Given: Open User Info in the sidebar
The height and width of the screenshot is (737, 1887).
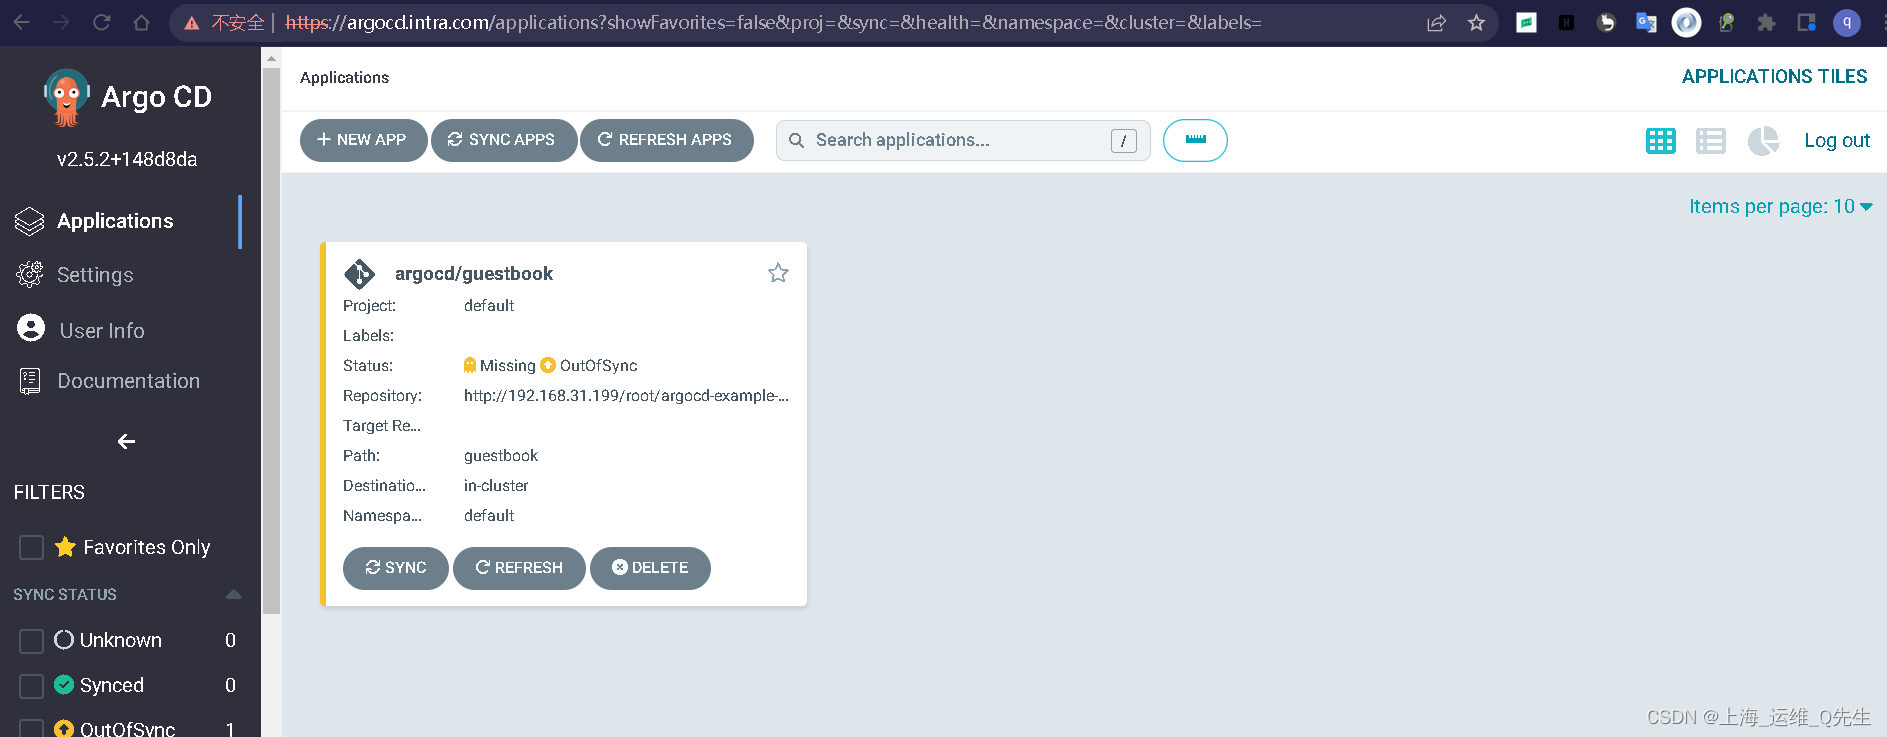Looking at the screenshot, I should tap(102, 330).
